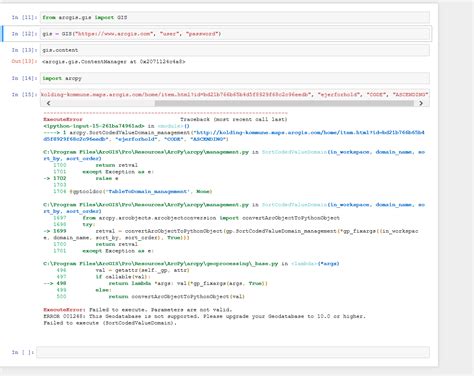
Task: Click line 500 'return convertArcObjectToPythonObject(val)'
Action: (x=151, y=296)
